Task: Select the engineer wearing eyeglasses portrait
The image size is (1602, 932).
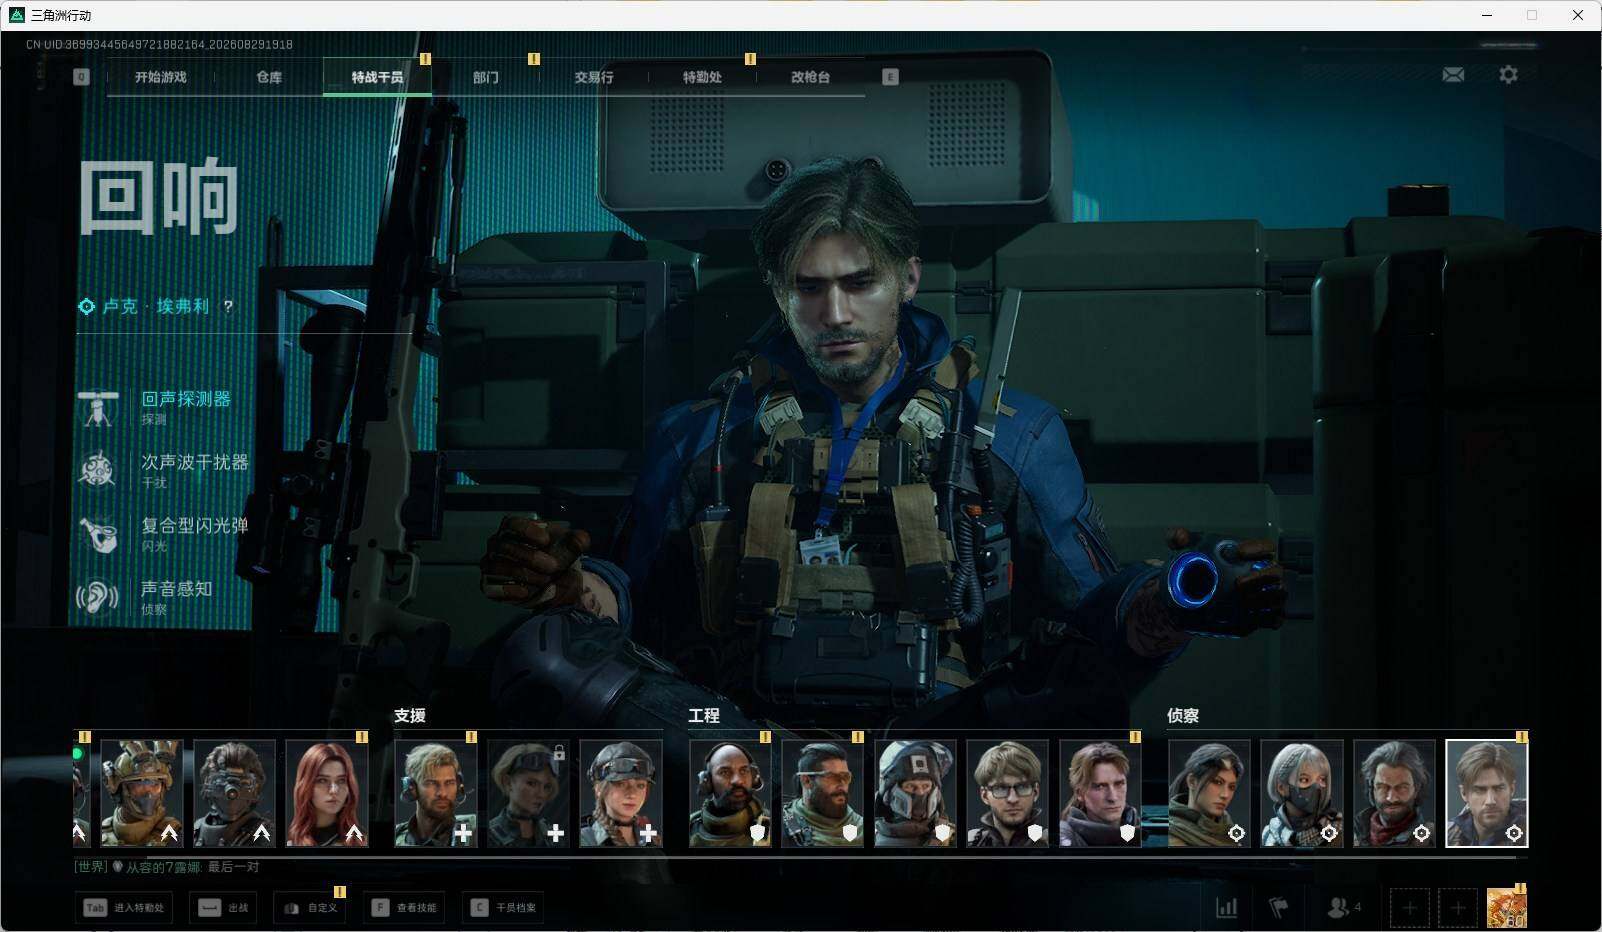Action: coord(1007,793)
